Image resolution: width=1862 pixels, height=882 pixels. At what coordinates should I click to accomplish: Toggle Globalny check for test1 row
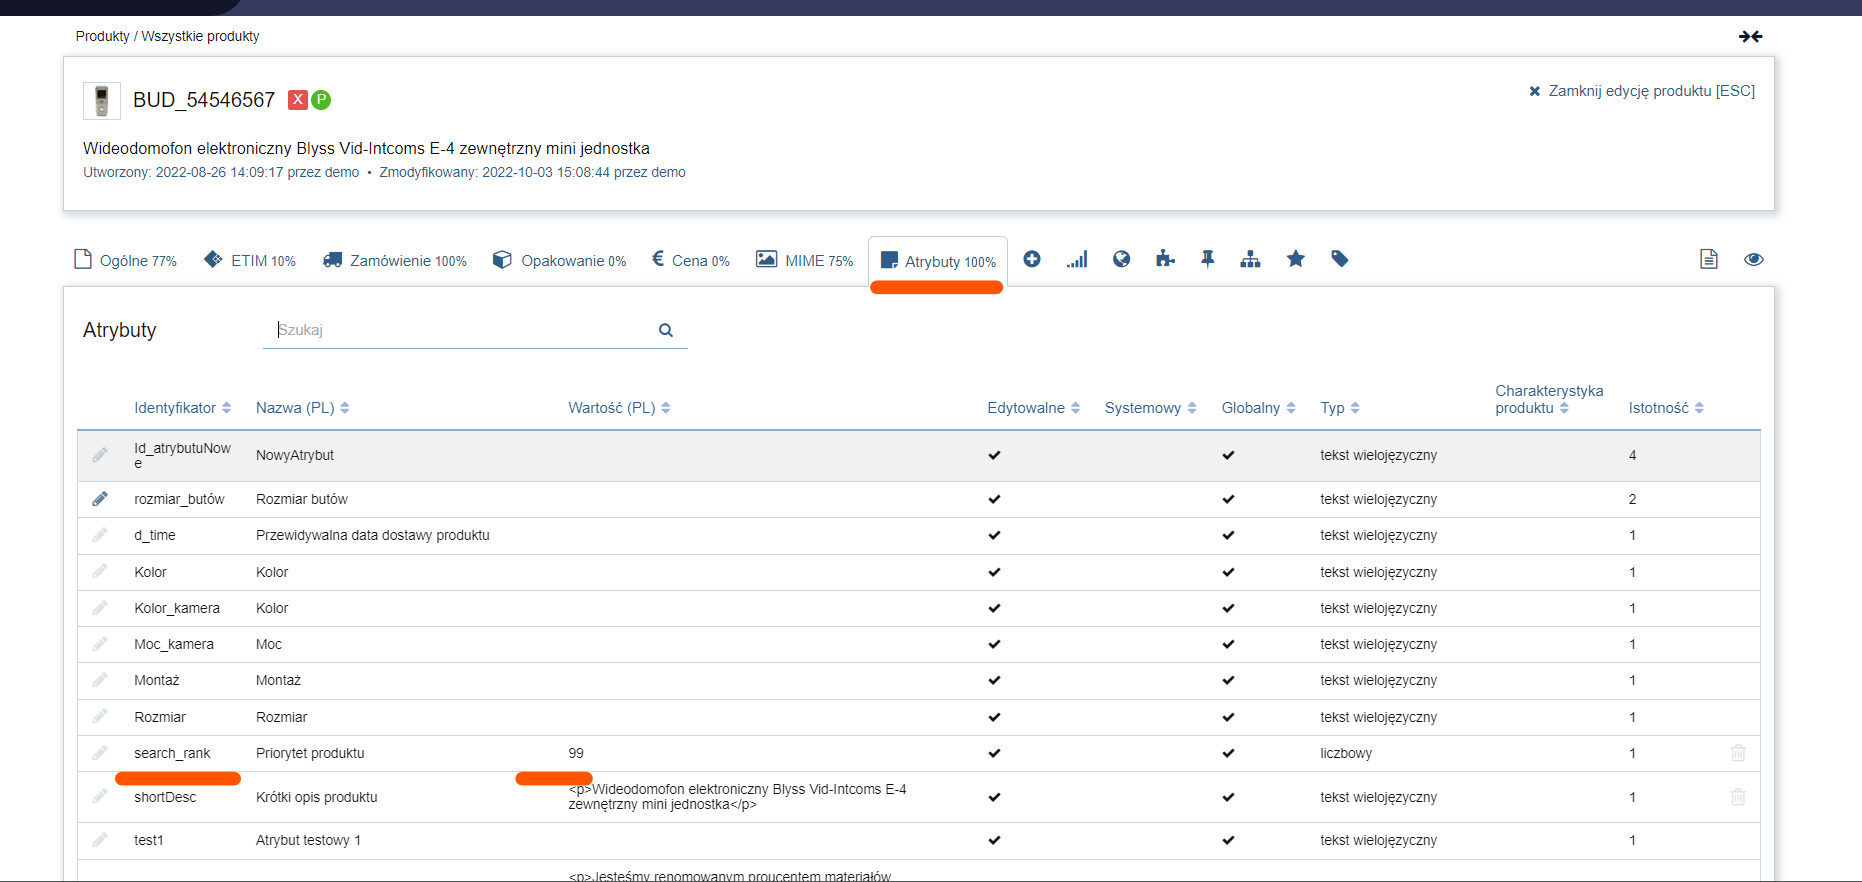1228,840
